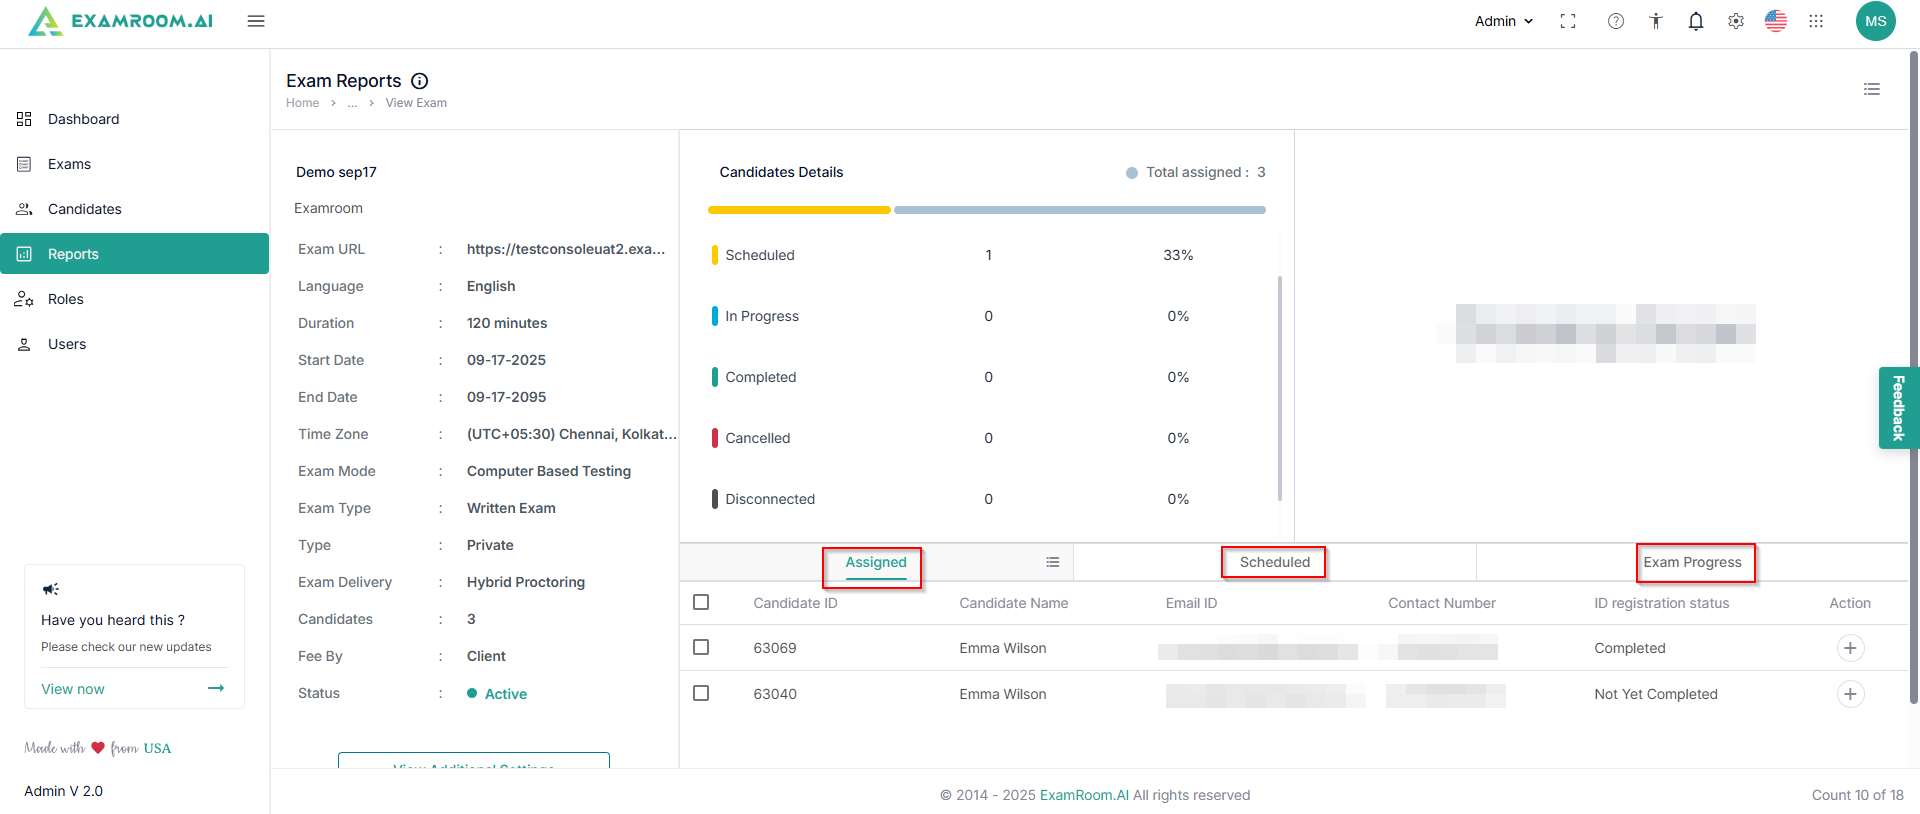Open the apps grid icon
The height and width of the screenshot is (814, 1920).
click(x=1816, y=21)
